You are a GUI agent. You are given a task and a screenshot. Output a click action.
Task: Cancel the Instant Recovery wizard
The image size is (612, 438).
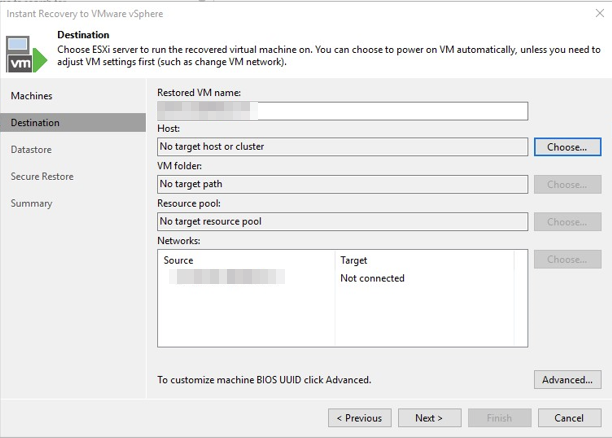[569, 418]
